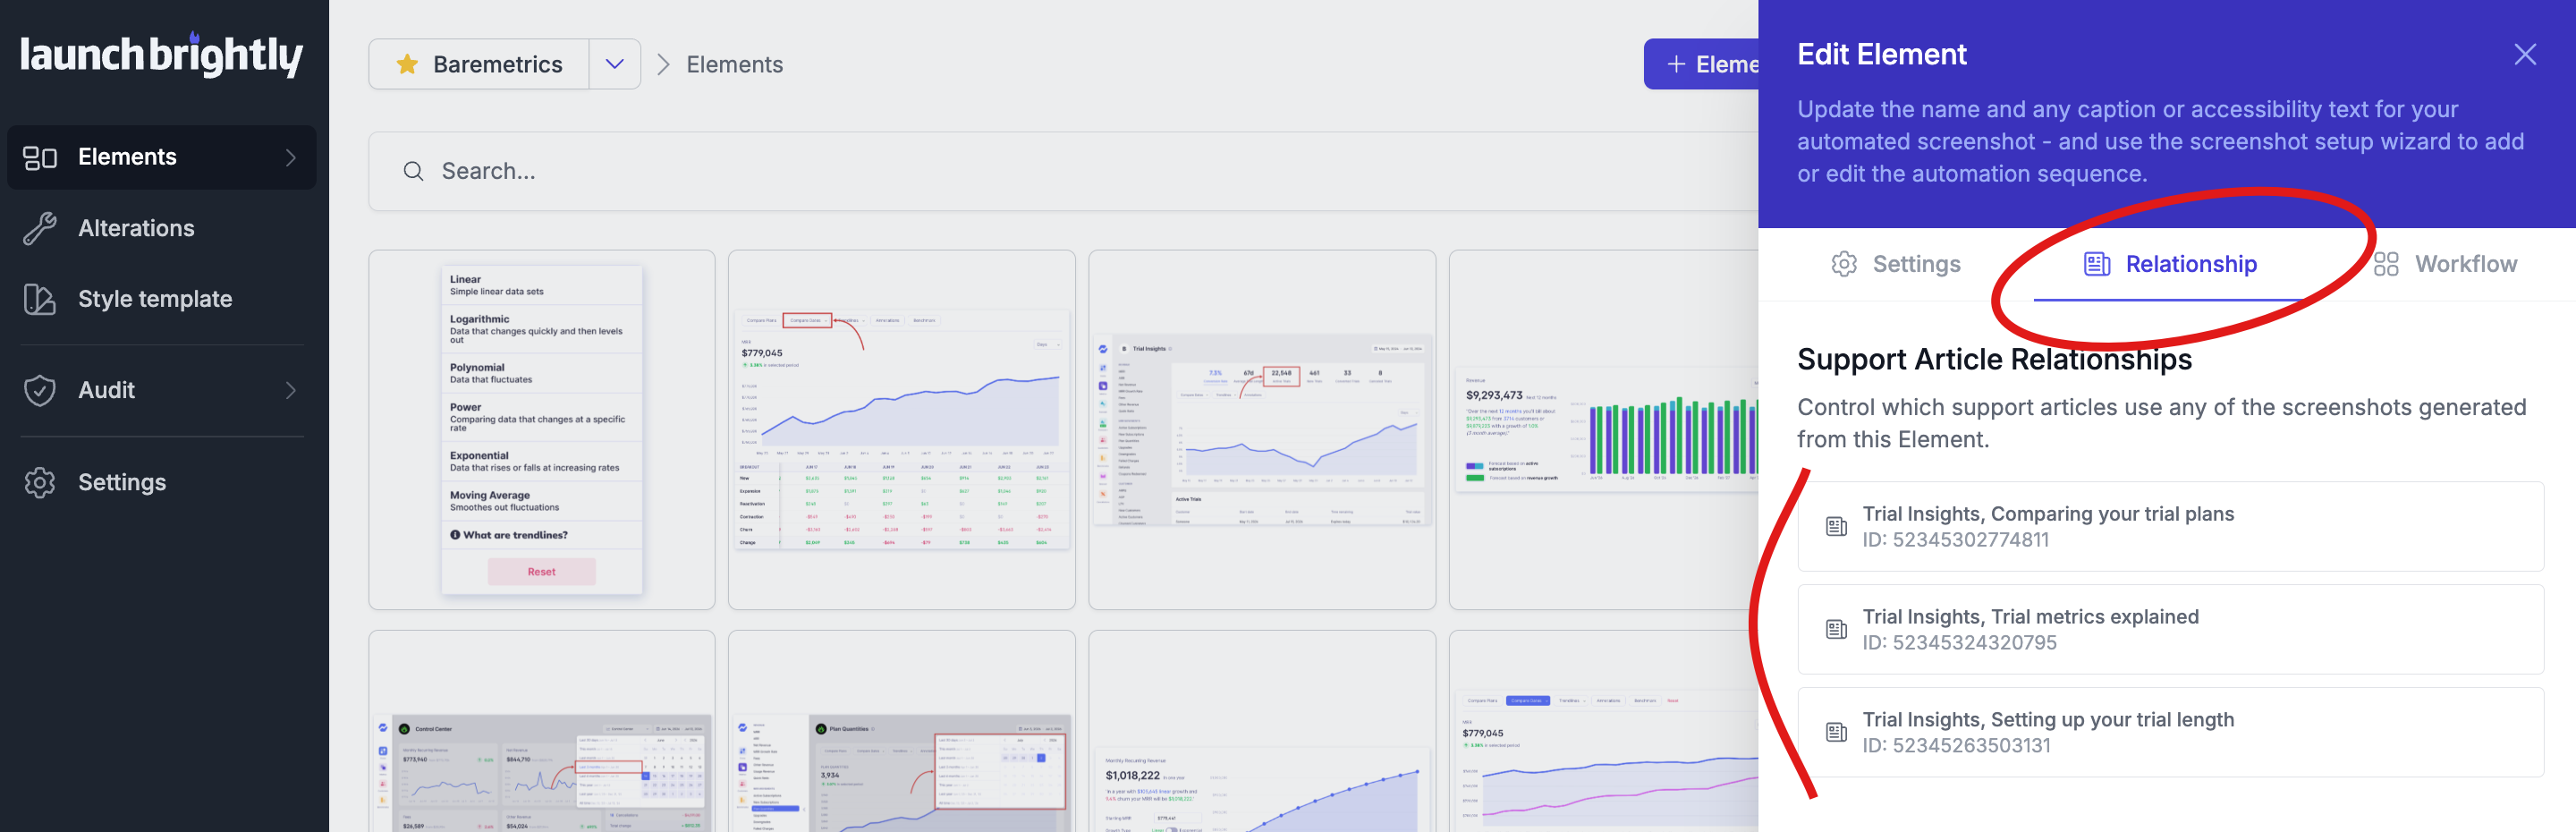This screenshot has width=2576, height=832.
Task: Open the Workflow tab
Action: (x=2445, y=264)
